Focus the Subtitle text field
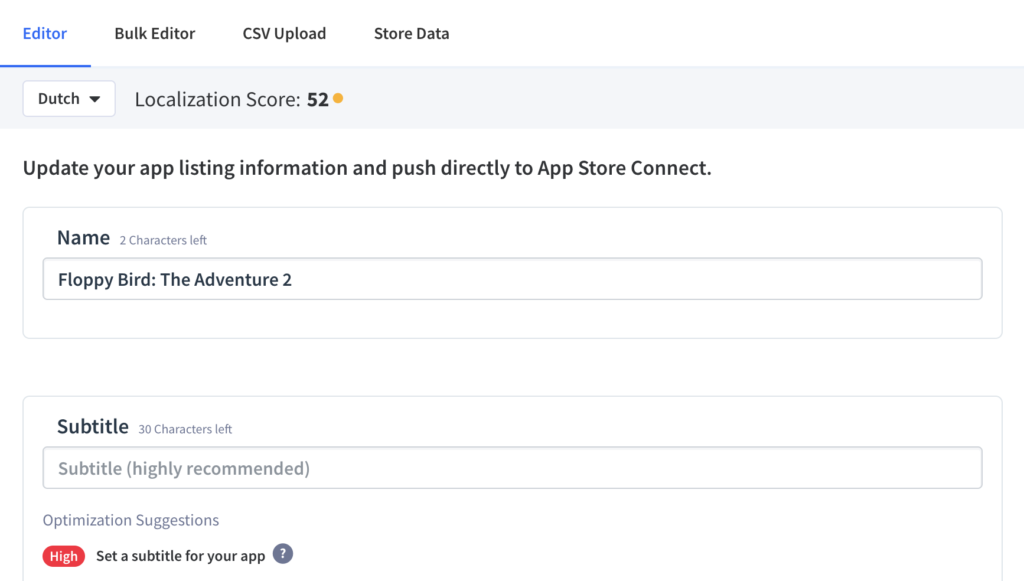The image size is (1024, 581). pos(513,467)
